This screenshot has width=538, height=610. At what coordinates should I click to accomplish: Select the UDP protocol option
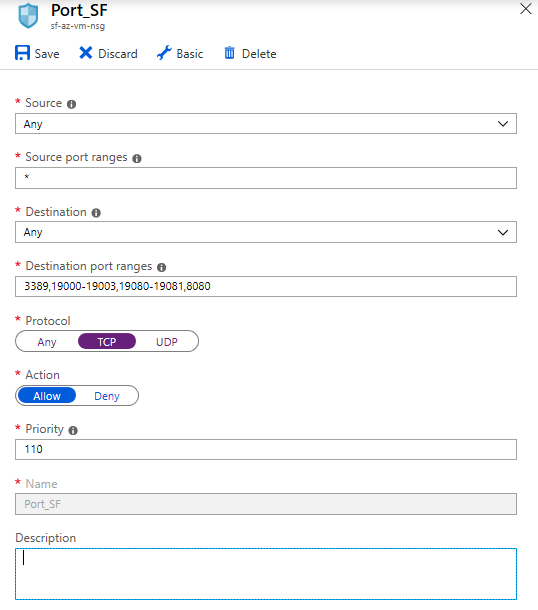pos(167,342)
